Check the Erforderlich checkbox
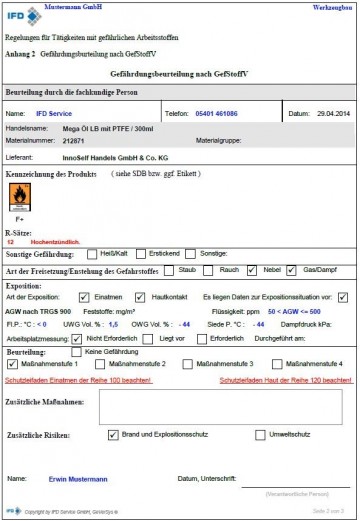 click(x=202, y=339)
